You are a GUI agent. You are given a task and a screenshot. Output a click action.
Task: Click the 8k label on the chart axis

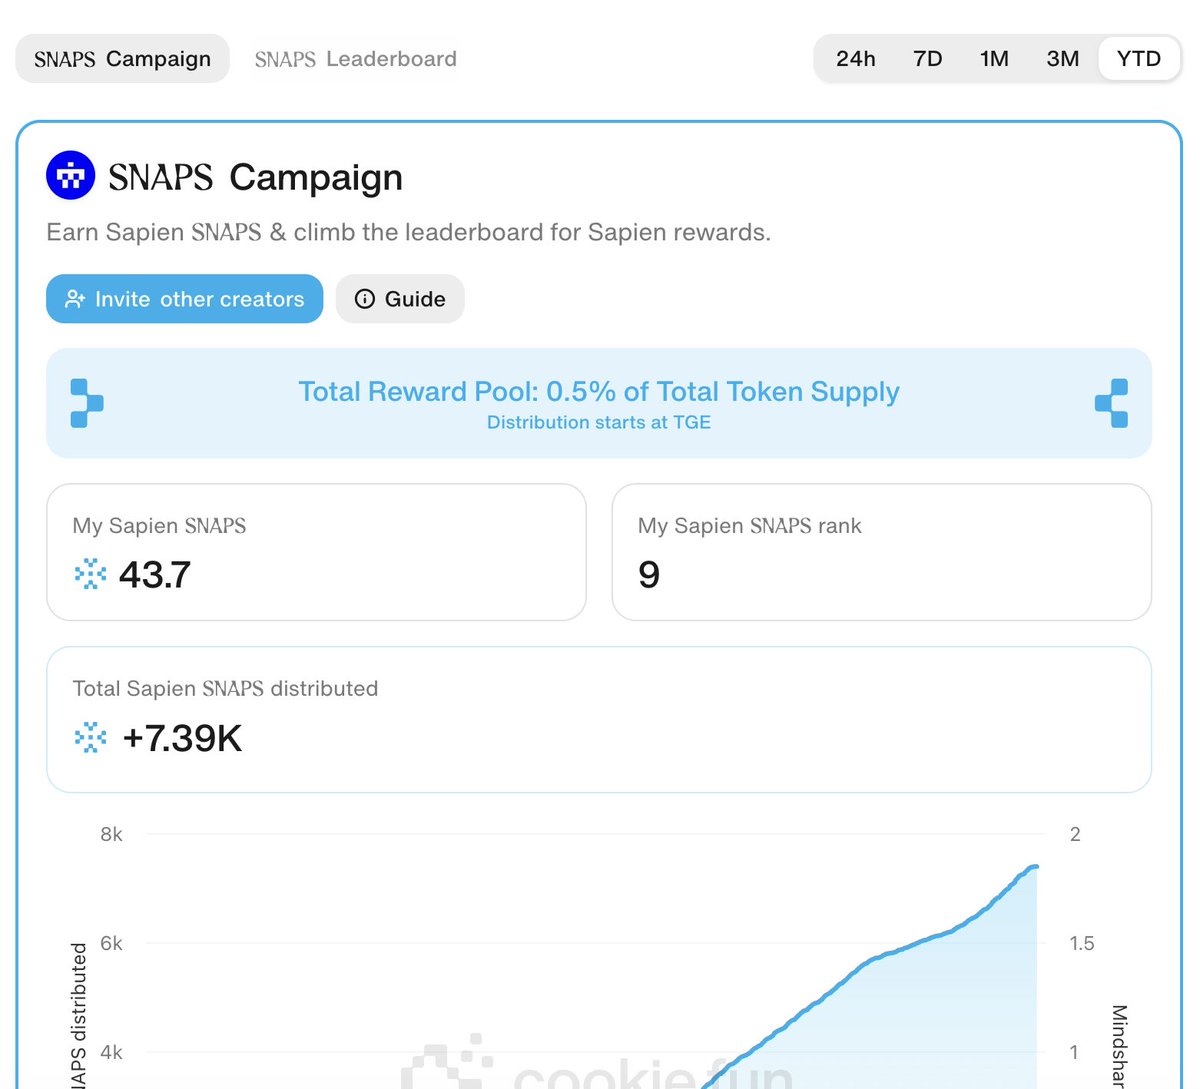pyautogui.click(x=111, y=834)
